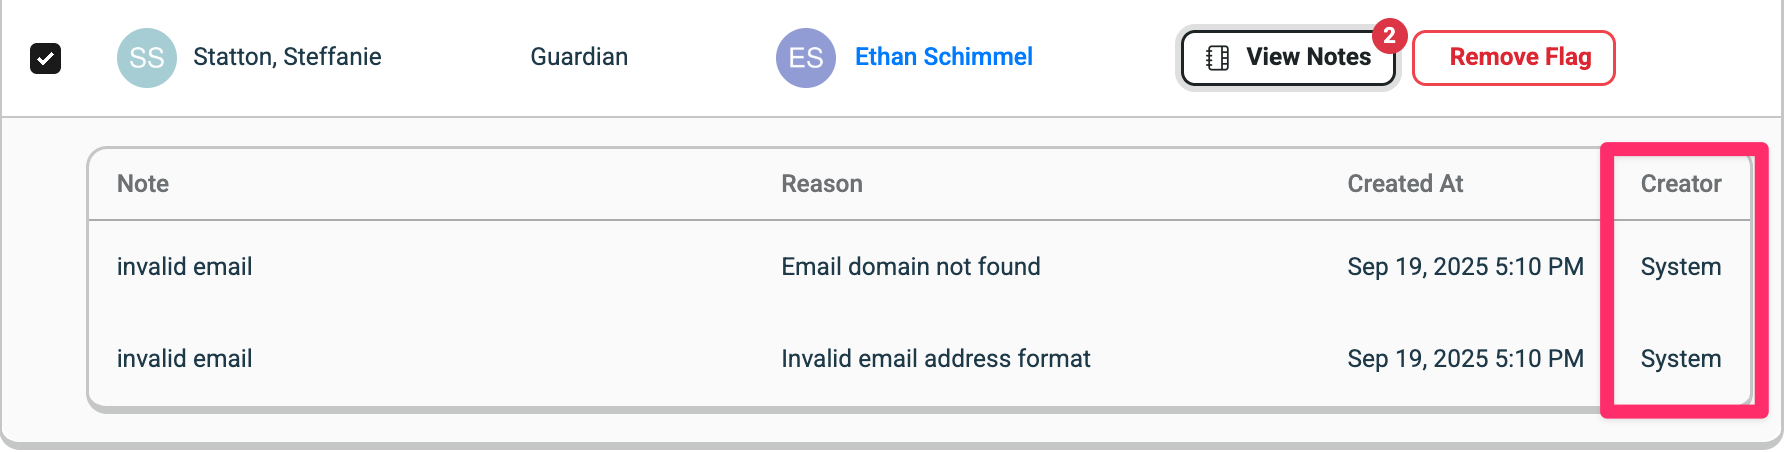The width and height of the screenshot is (1788, 452).
Task: Select the first invalid email note
Action: click(184, 267)
